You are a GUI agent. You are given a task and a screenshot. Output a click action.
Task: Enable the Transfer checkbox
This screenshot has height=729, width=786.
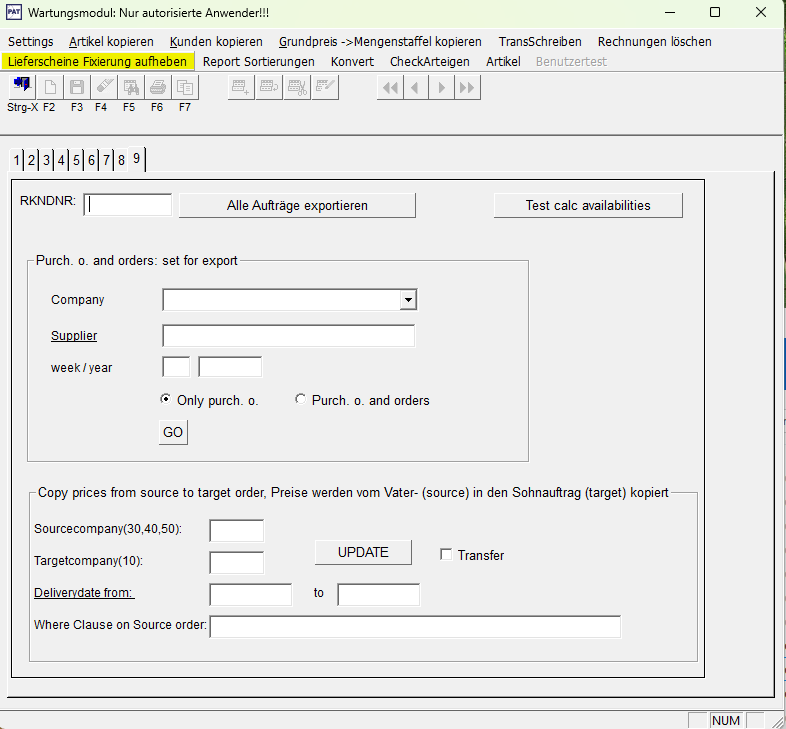446,555
